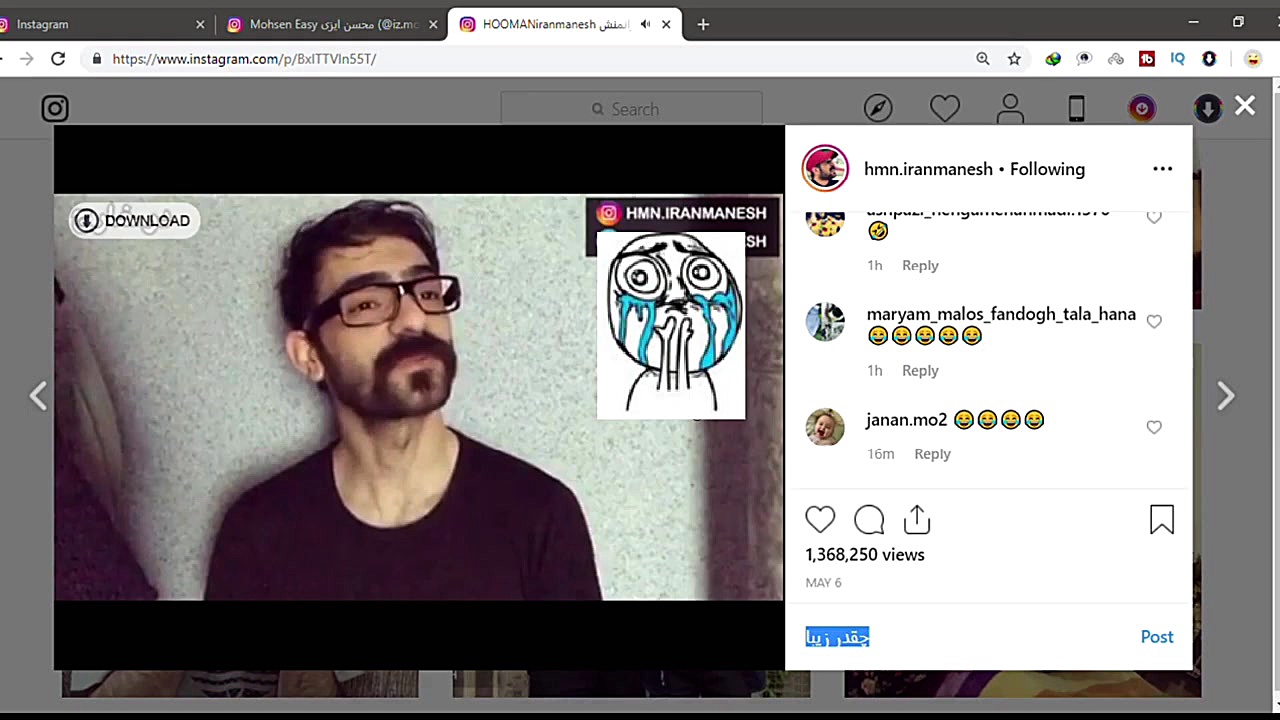Close the first Instagram tab

[200, 24]
